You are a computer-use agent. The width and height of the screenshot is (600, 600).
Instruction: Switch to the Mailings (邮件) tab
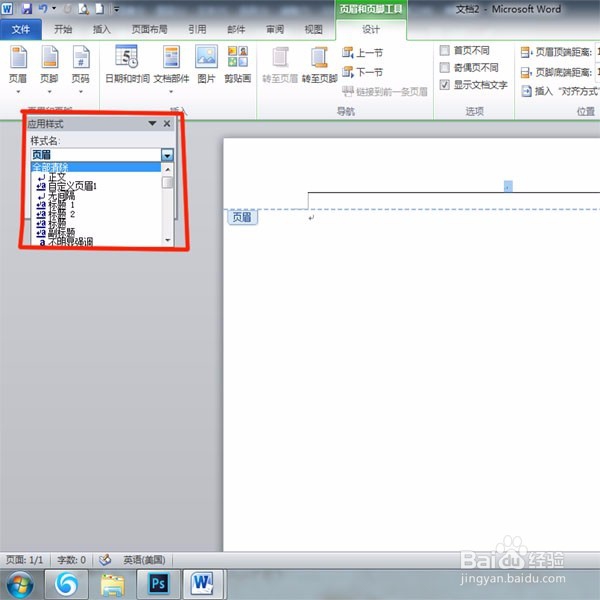pos(236,29)
